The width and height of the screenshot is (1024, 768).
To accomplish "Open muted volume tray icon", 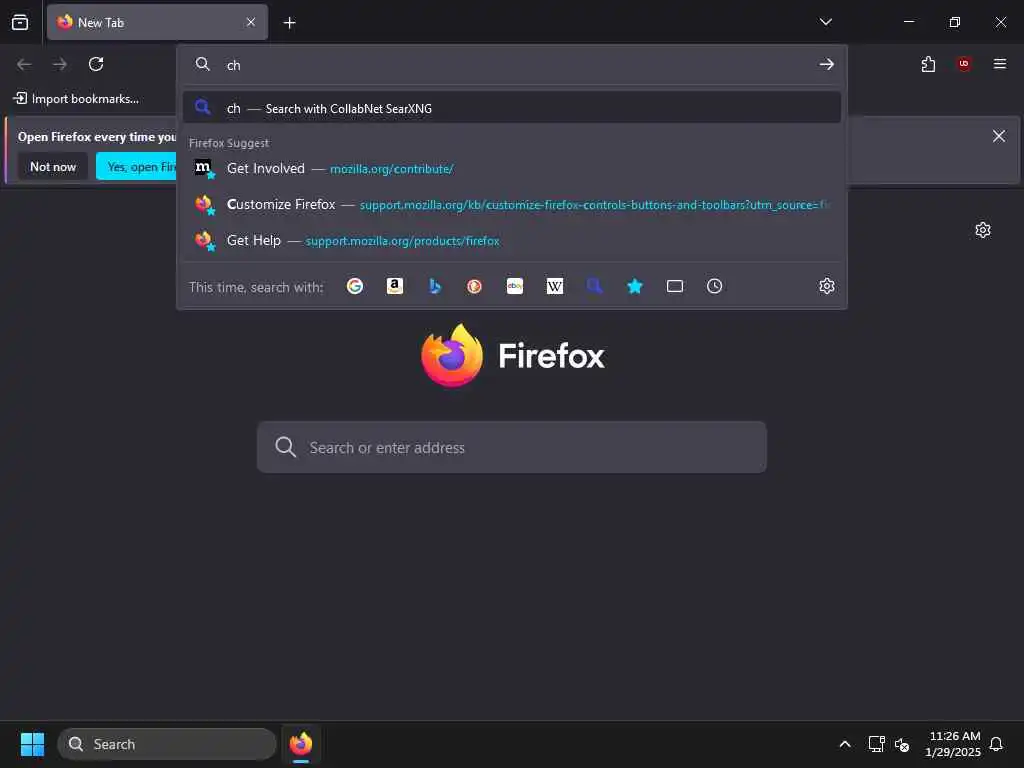I will tap(902, 744).
